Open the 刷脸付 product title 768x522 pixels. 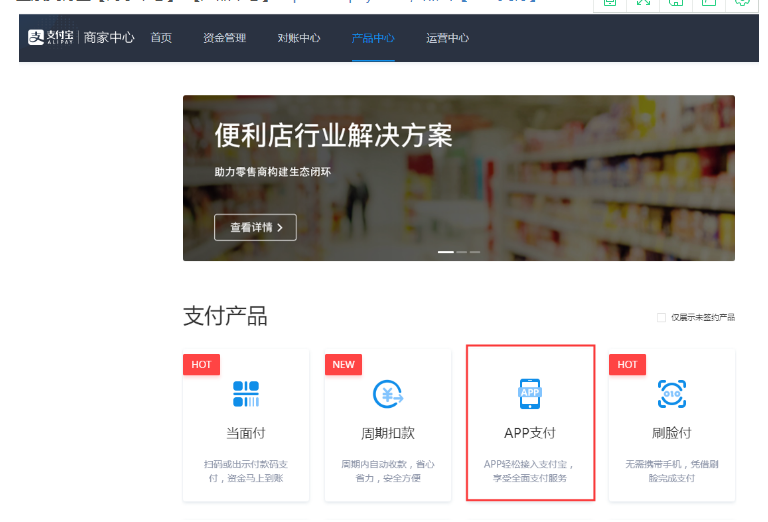[x=672, y=433]
